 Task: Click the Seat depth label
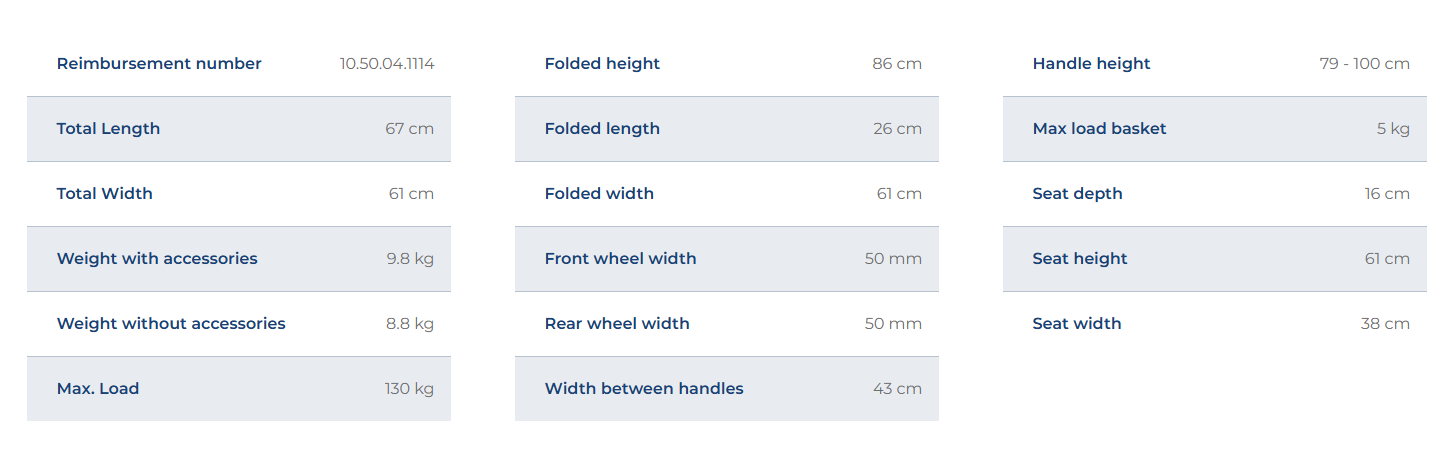coord(1077,194)
